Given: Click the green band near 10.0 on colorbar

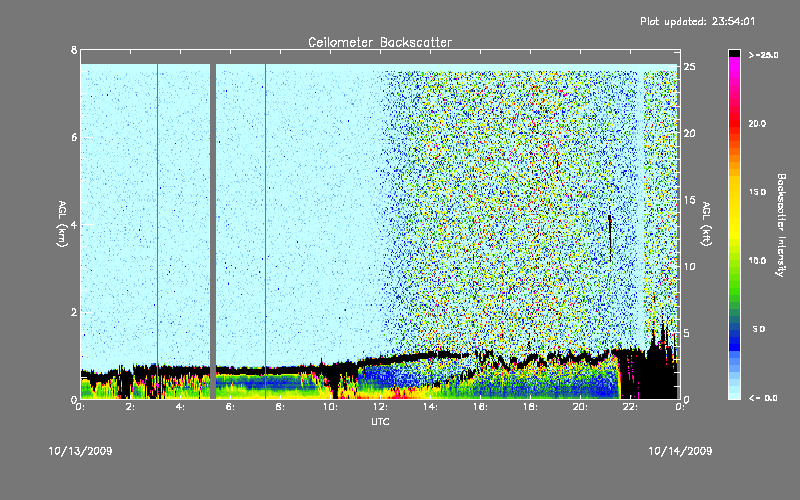Looking at the screenshot, I should (x=734, y=261).
